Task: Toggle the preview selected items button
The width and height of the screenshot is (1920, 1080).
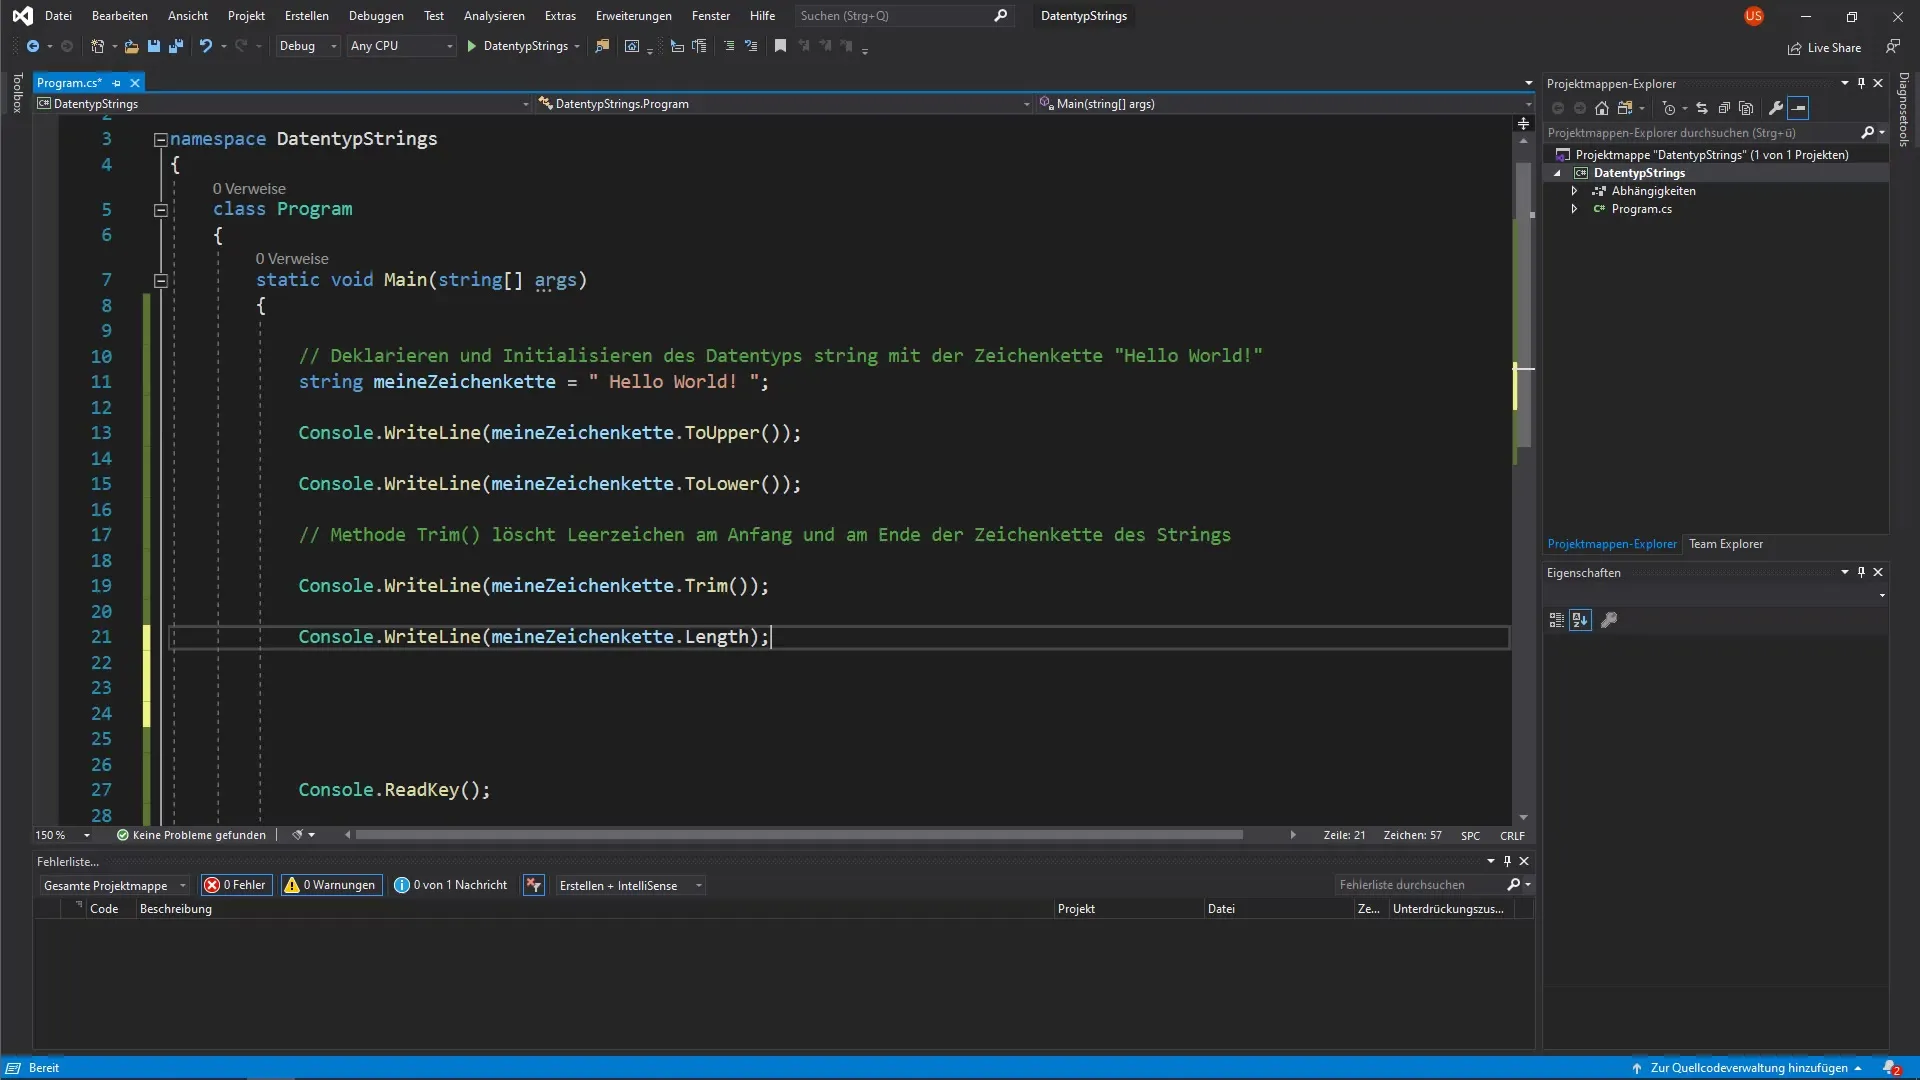Action: (x=1798, y=108)
